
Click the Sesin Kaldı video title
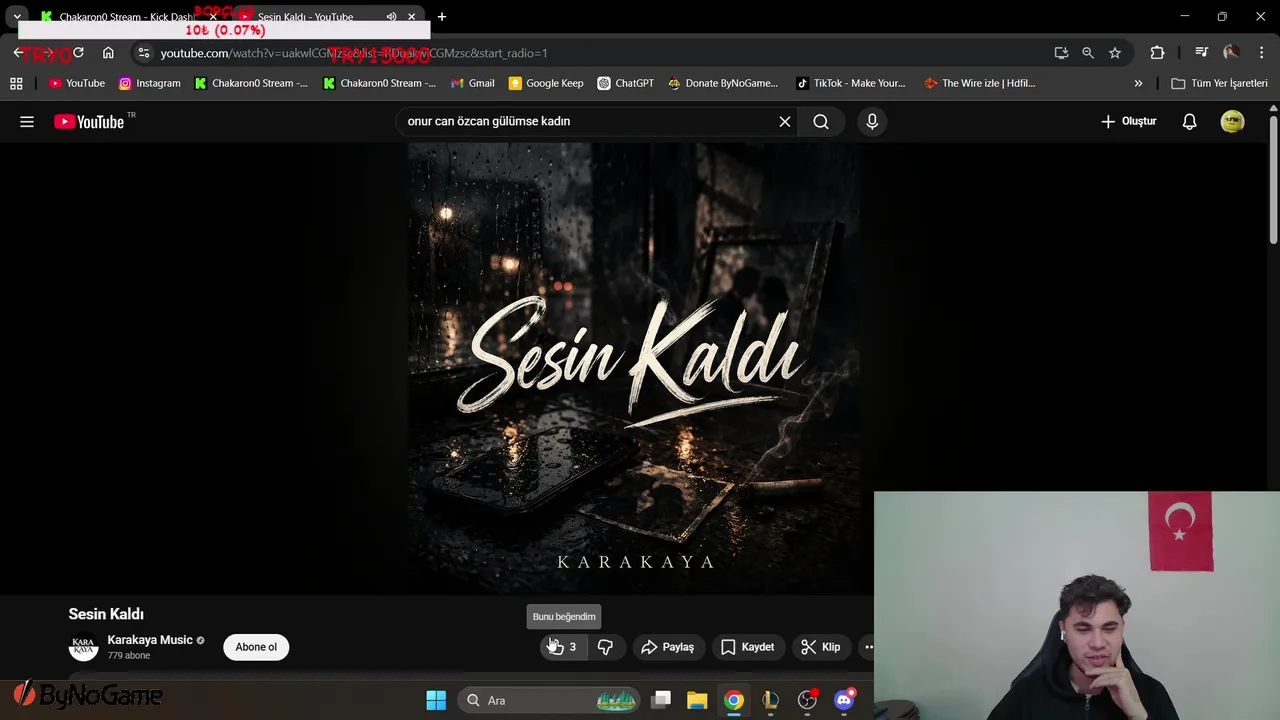[x=106, y=614]
